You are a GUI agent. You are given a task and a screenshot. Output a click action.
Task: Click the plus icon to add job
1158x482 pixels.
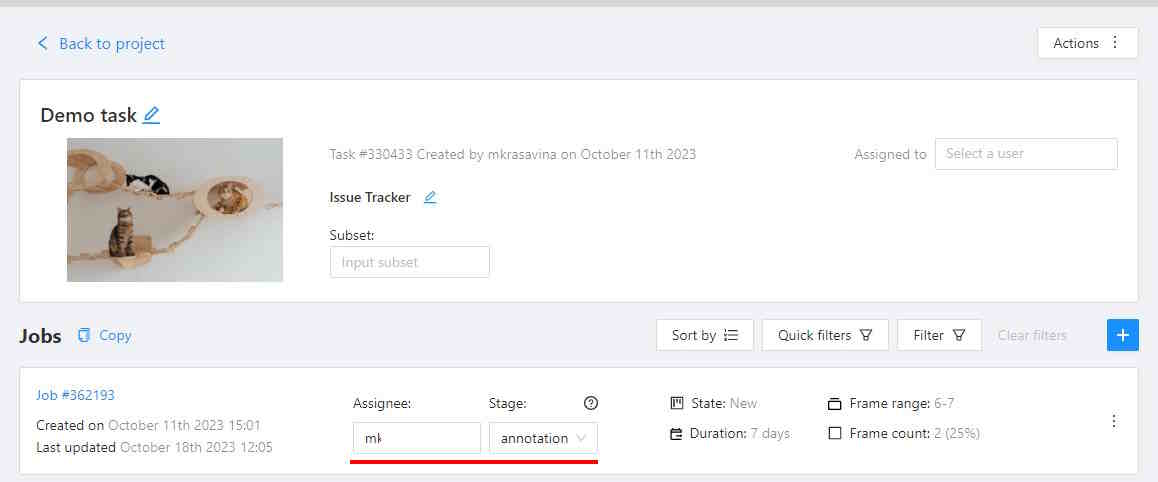(x=1122, y=335)
